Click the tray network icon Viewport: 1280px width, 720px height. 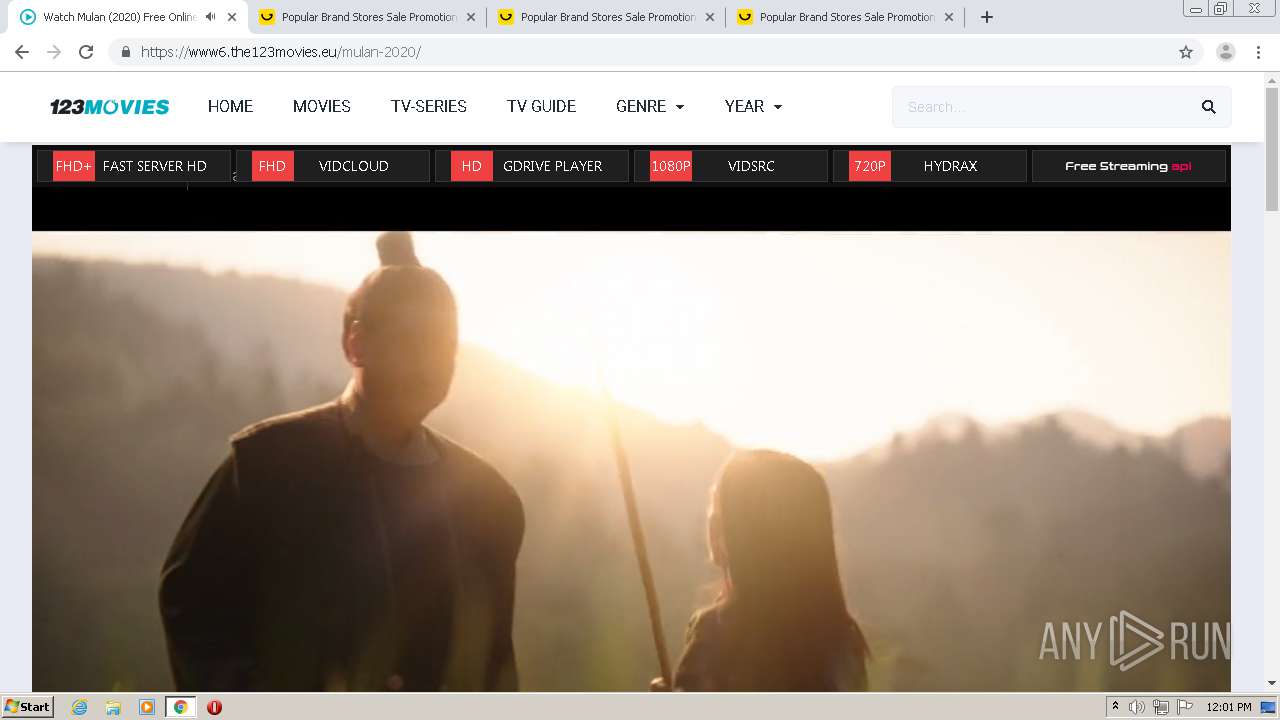(x=1161, y=707)
